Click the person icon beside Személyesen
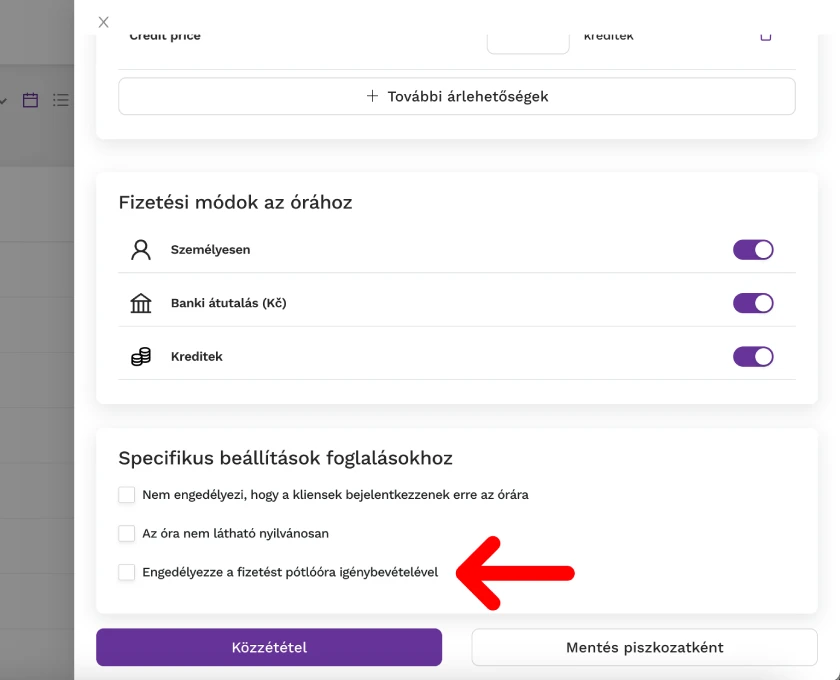Image resolution: width=840 pixels, height=680 pixels. [141, 250]
